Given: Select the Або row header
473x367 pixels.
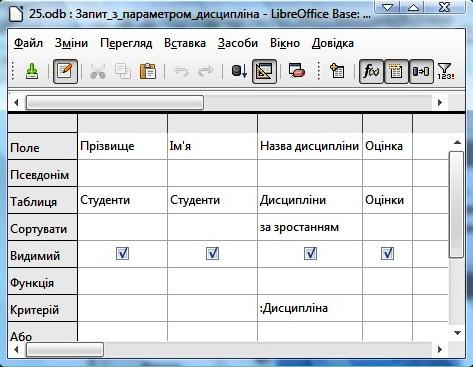Looking at the screenshot, I should 42,332.
